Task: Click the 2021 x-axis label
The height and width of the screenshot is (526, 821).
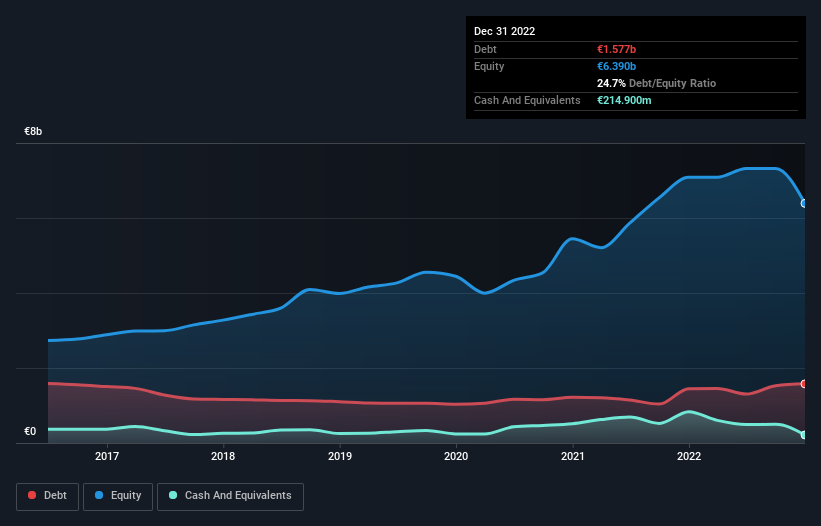Action: point(573,456)
